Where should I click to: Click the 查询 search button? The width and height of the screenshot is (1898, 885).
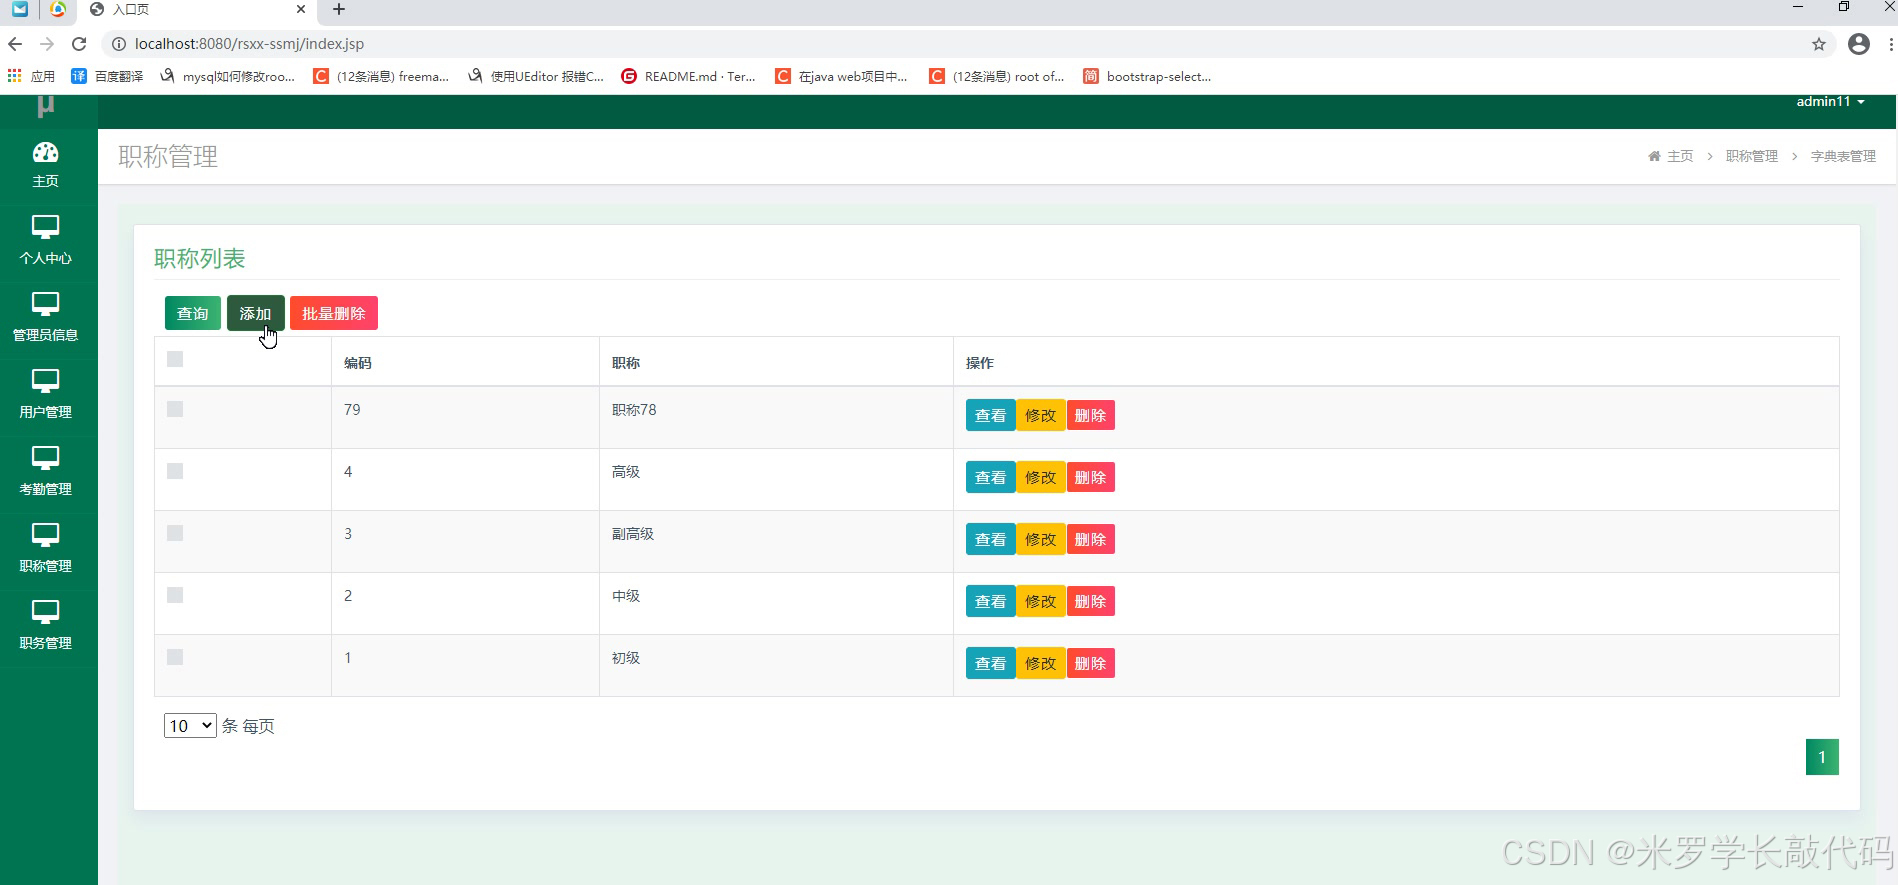tap(193, 313)
